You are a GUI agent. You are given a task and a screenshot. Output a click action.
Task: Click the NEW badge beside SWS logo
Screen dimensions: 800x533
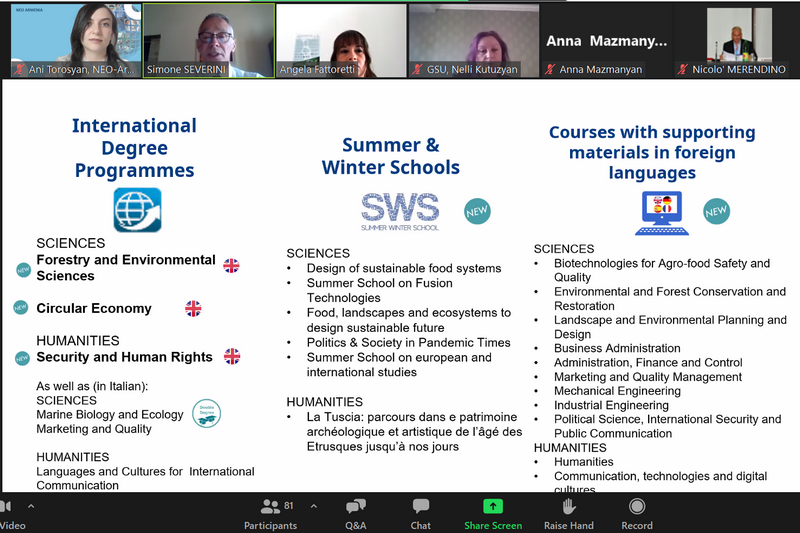[x=477, y=211]
